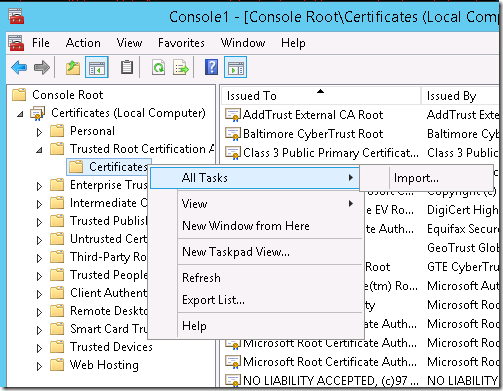Click the Web Hosting folder icon

(57, 365)
